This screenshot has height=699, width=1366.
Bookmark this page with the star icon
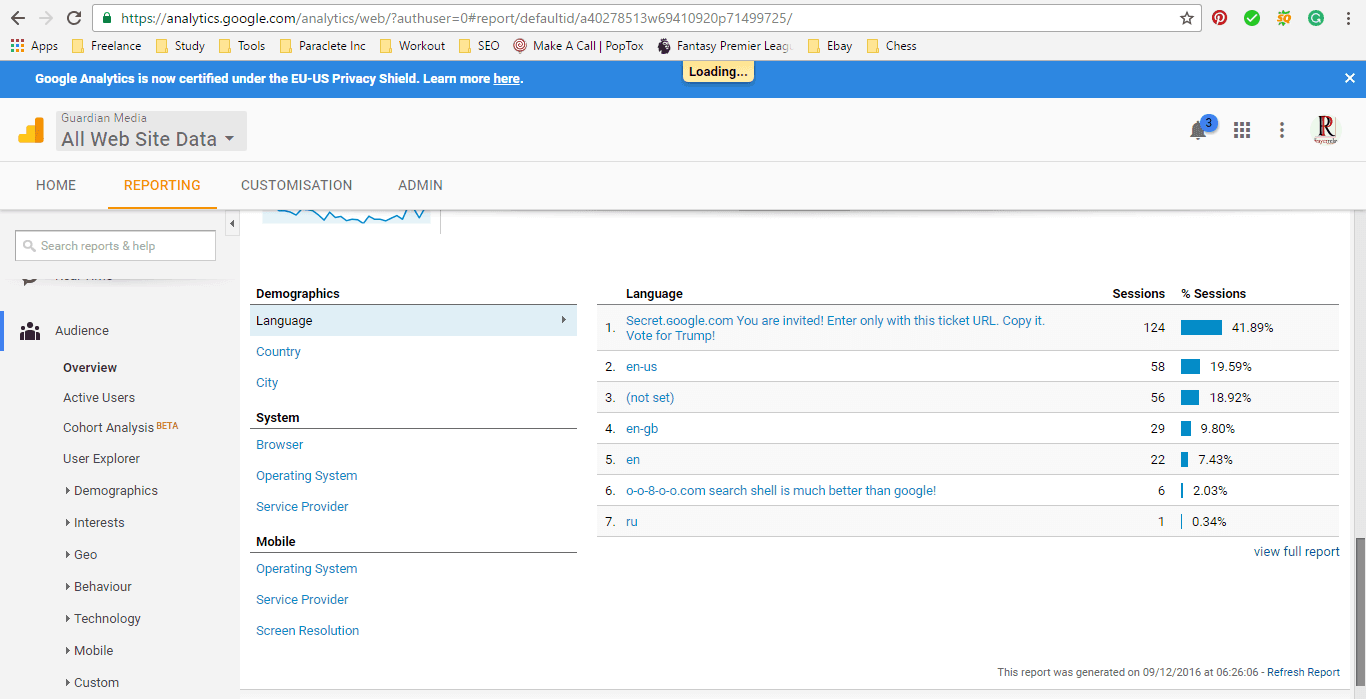point(1187,18)
